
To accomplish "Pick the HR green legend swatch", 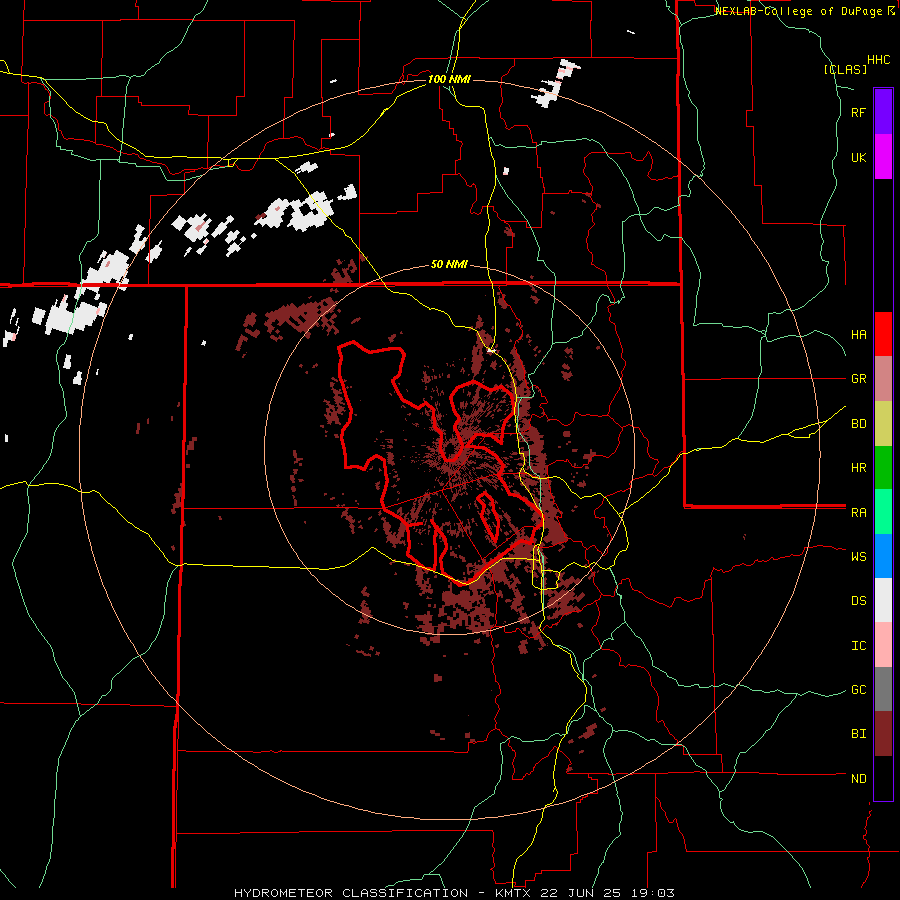I will pos(883,468).
